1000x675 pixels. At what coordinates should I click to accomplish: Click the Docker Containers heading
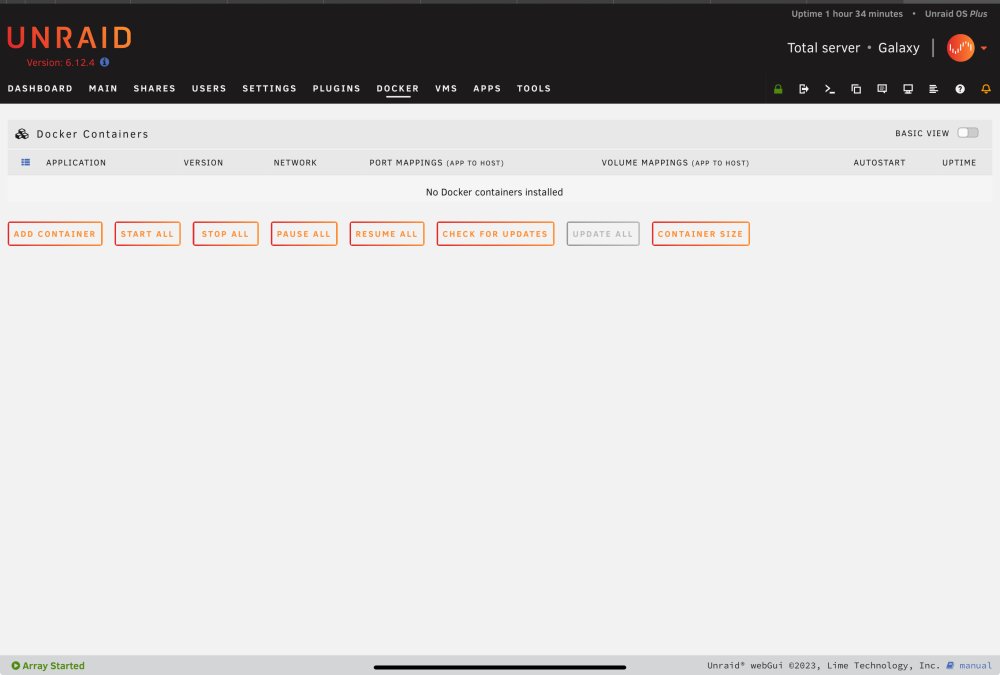[x=92, y=134]
